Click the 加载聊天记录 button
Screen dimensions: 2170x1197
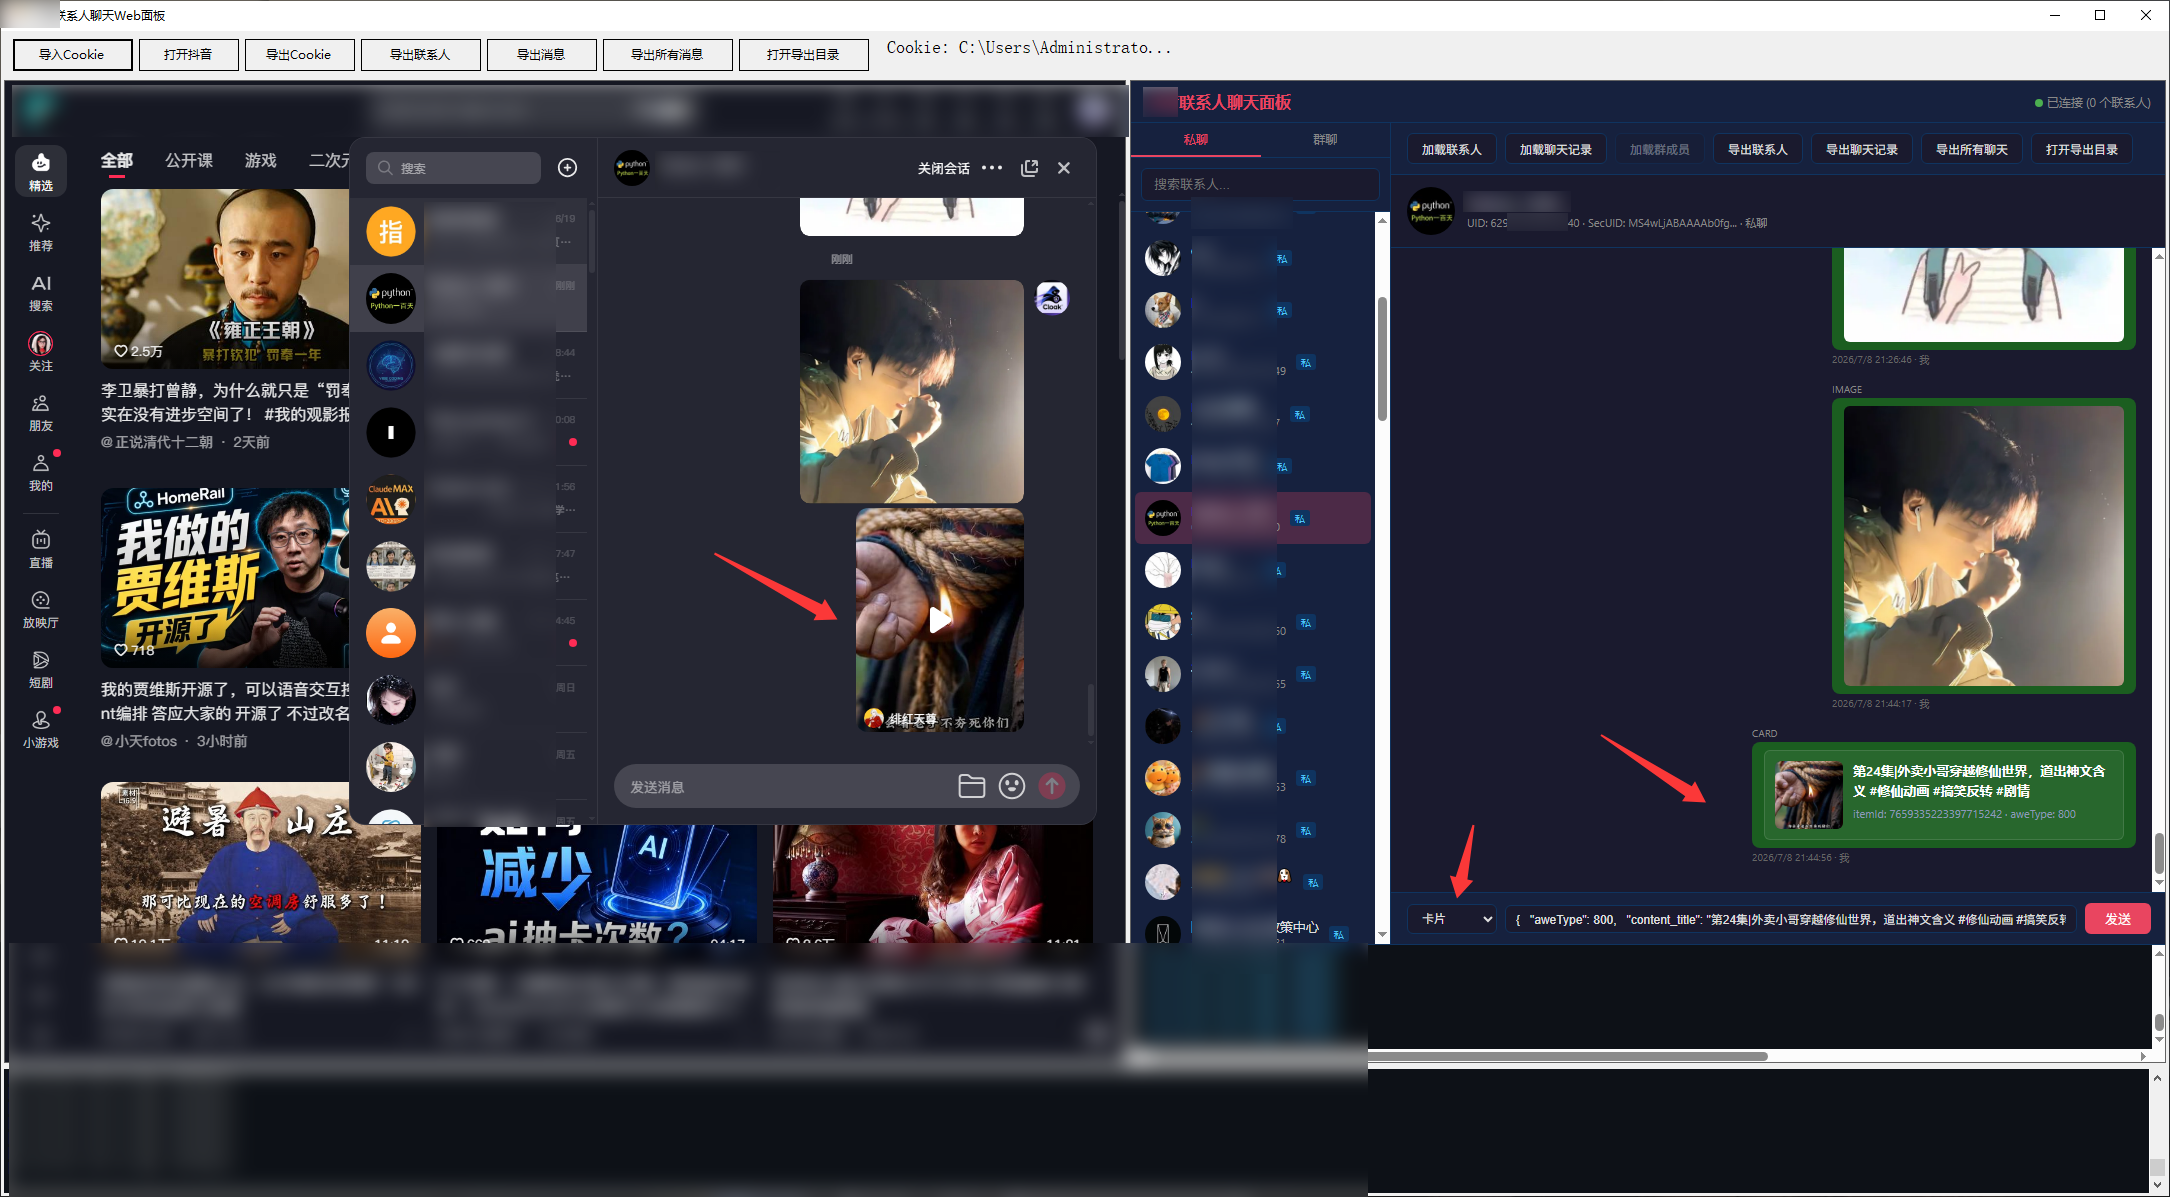click(x=1555, y=150)
